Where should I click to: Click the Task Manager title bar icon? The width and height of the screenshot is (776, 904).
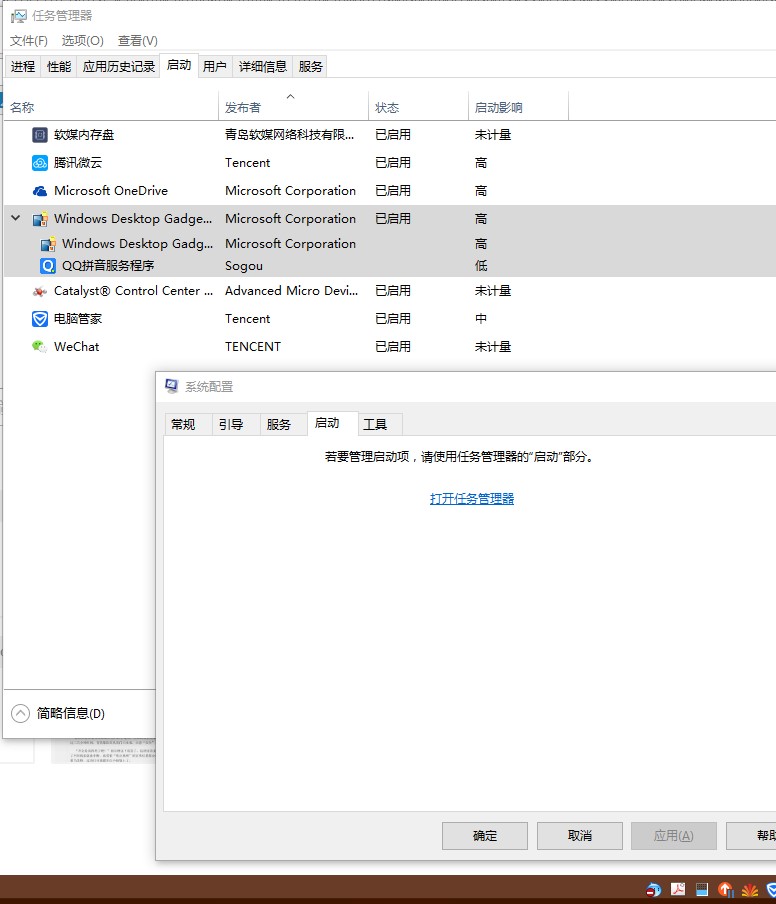point(18,16)
